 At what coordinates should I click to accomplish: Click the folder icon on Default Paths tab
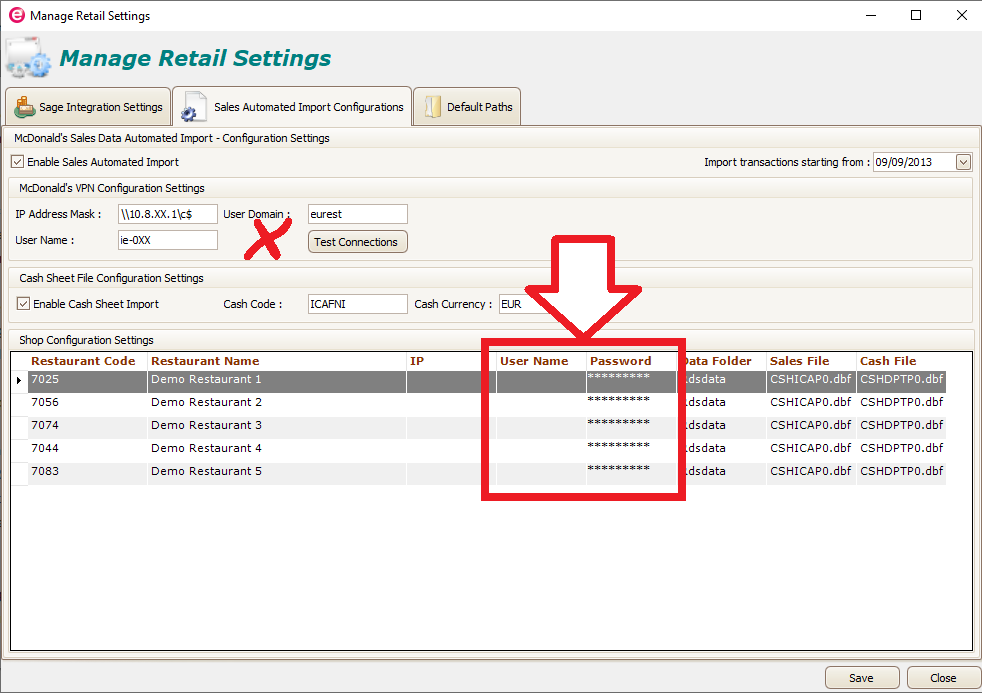tap(432, 107)
